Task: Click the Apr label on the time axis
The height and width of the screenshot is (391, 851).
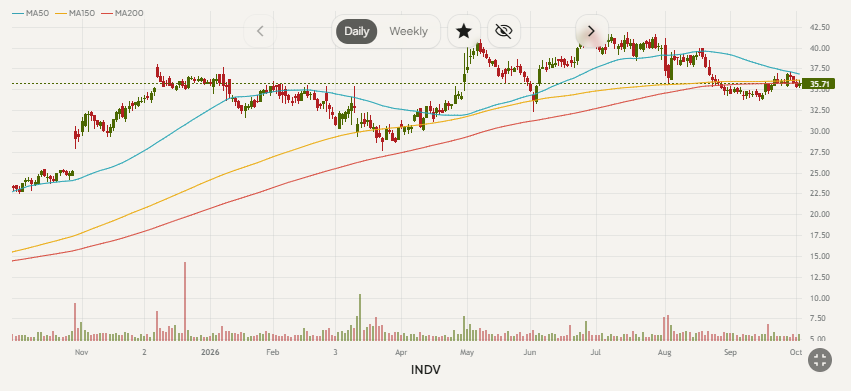Action: 401,352
